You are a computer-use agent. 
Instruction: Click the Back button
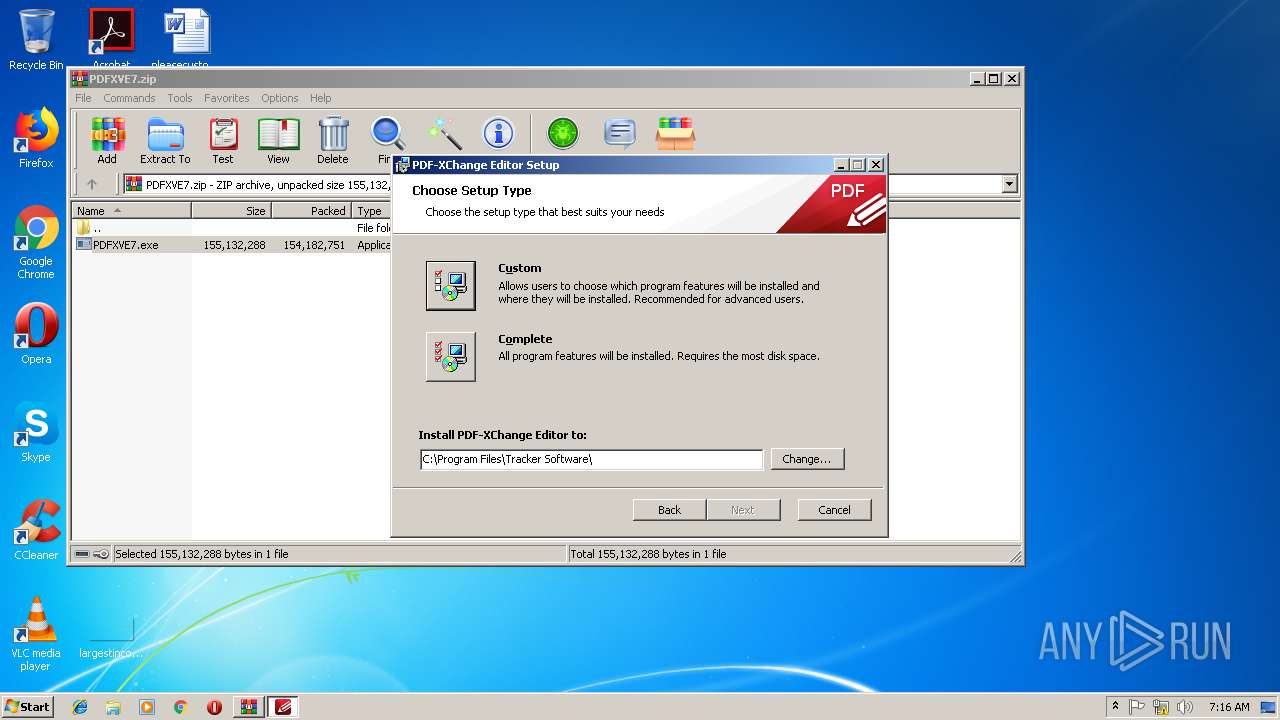(669, 510)
